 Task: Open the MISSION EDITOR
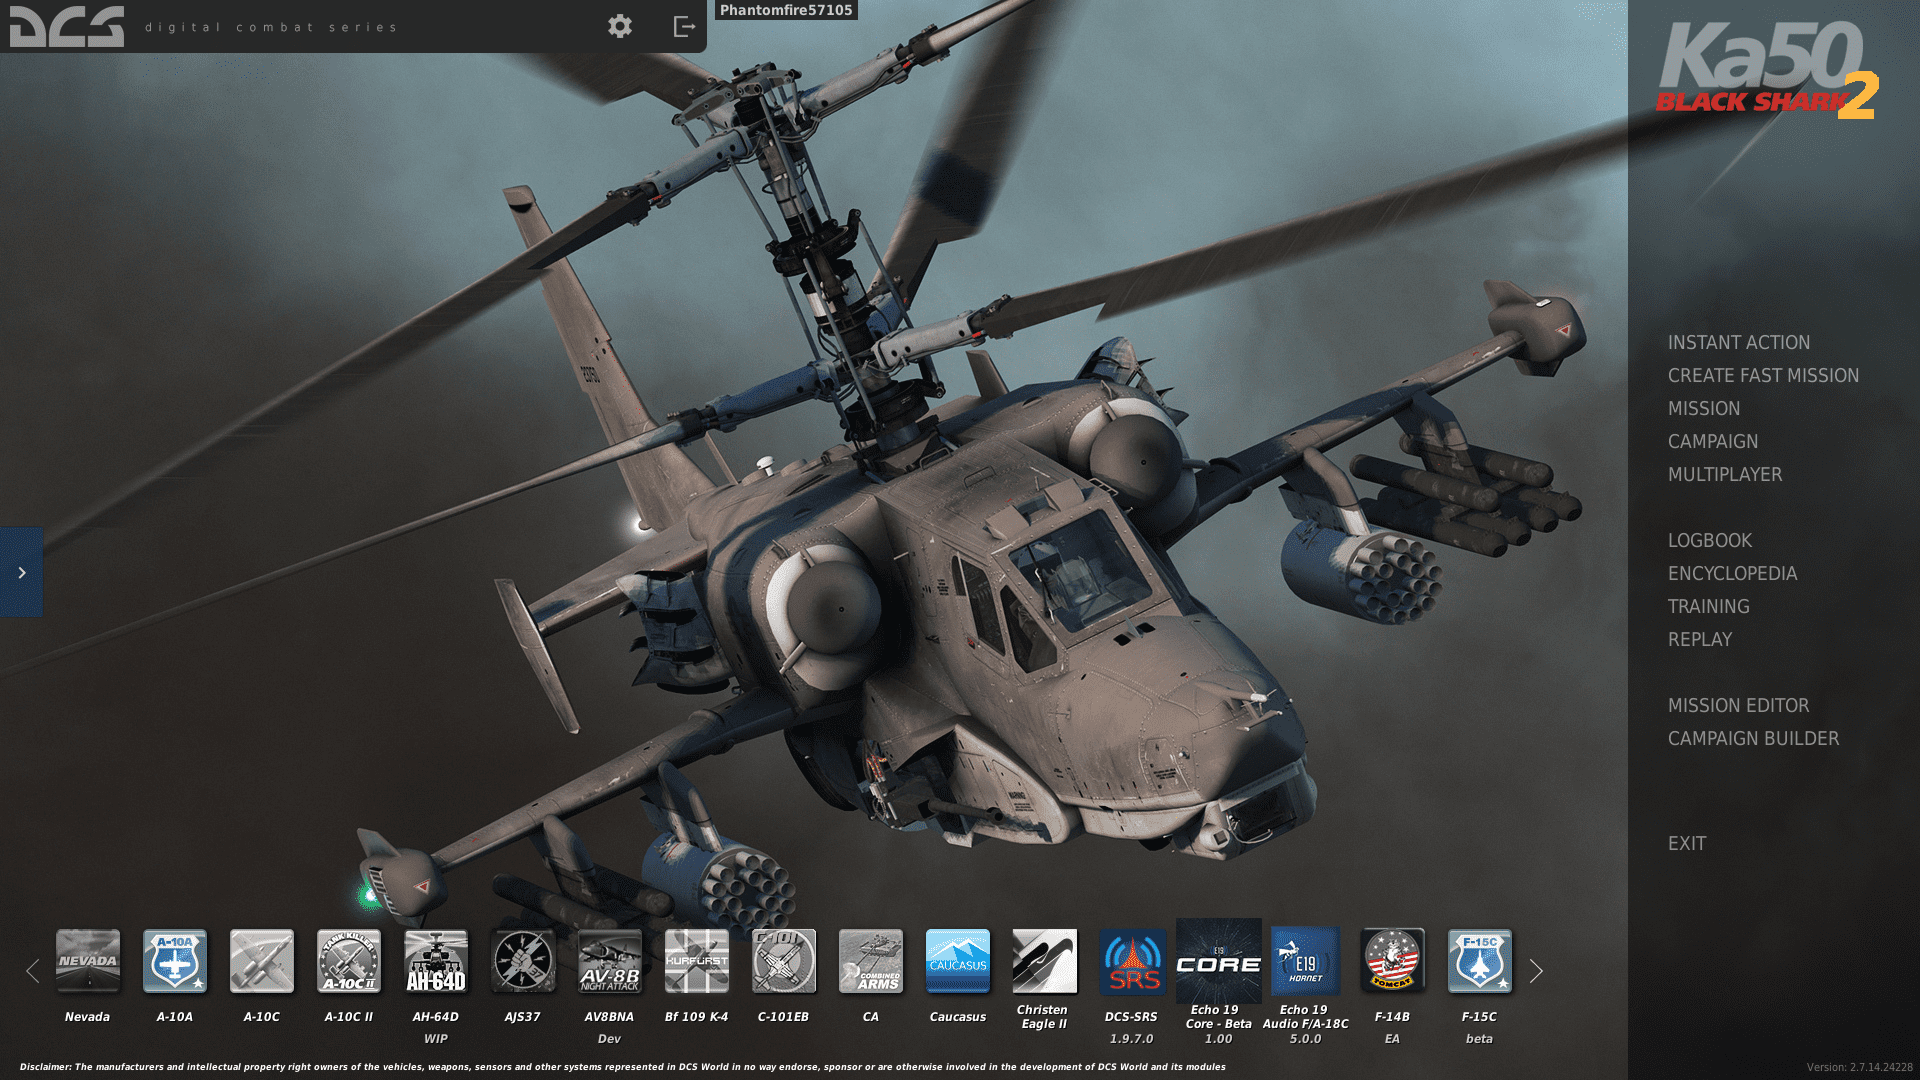click(x=1738, y=706)
